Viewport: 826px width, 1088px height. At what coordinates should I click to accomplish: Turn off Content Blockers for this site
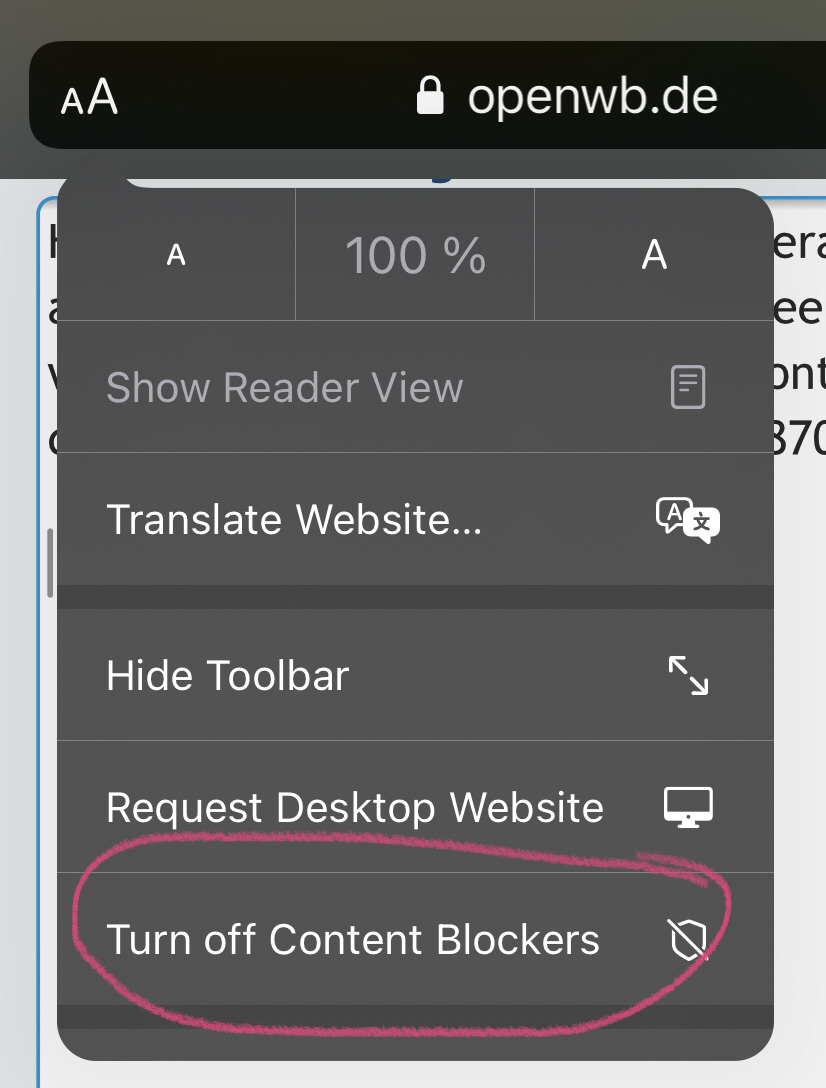pyautogui.click(x=353, y=940)
